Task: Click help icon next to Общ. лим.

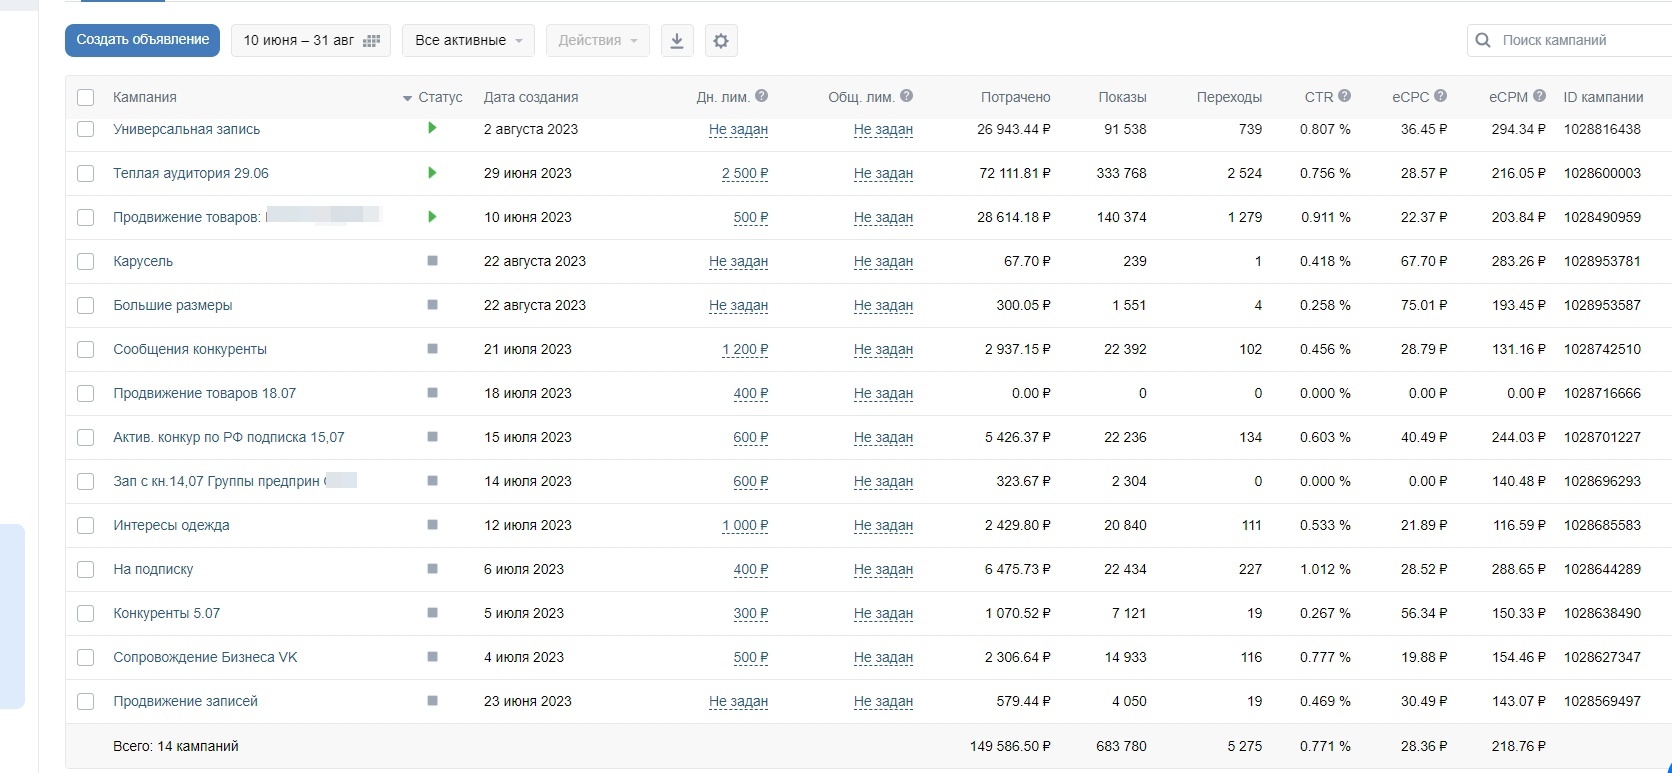Action: tap(906, 96)
